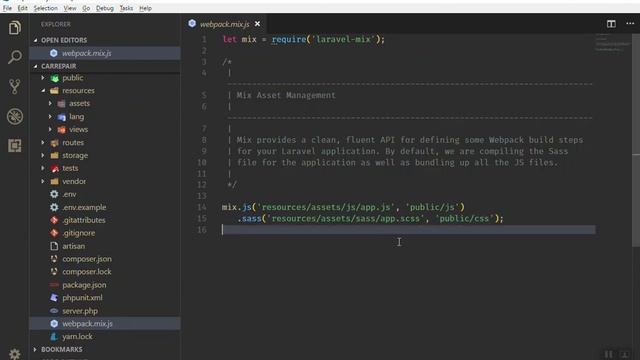Image resolution: width=640 pixels, height=360 pixels.
Task: Open the editor's more actions ellipsis menu
Action: coord(630,24)
